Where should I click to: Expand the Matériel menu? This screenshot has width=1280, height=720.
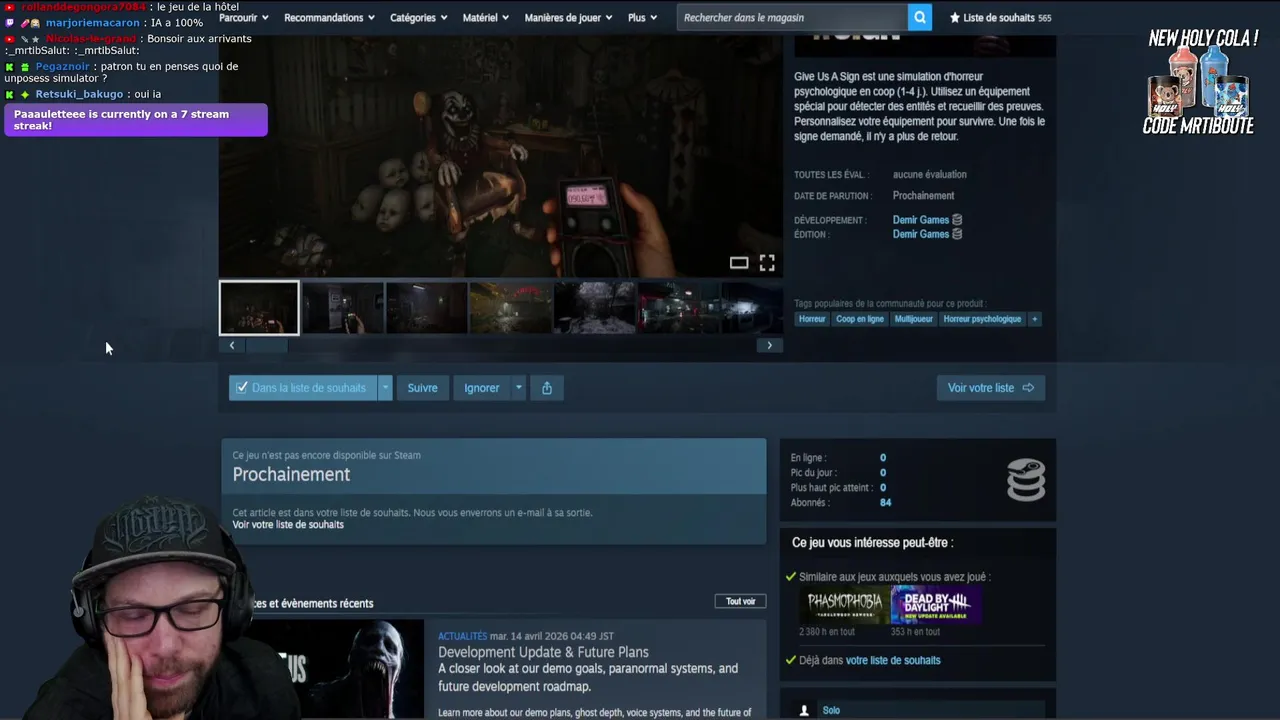click(x=486, y=17)
